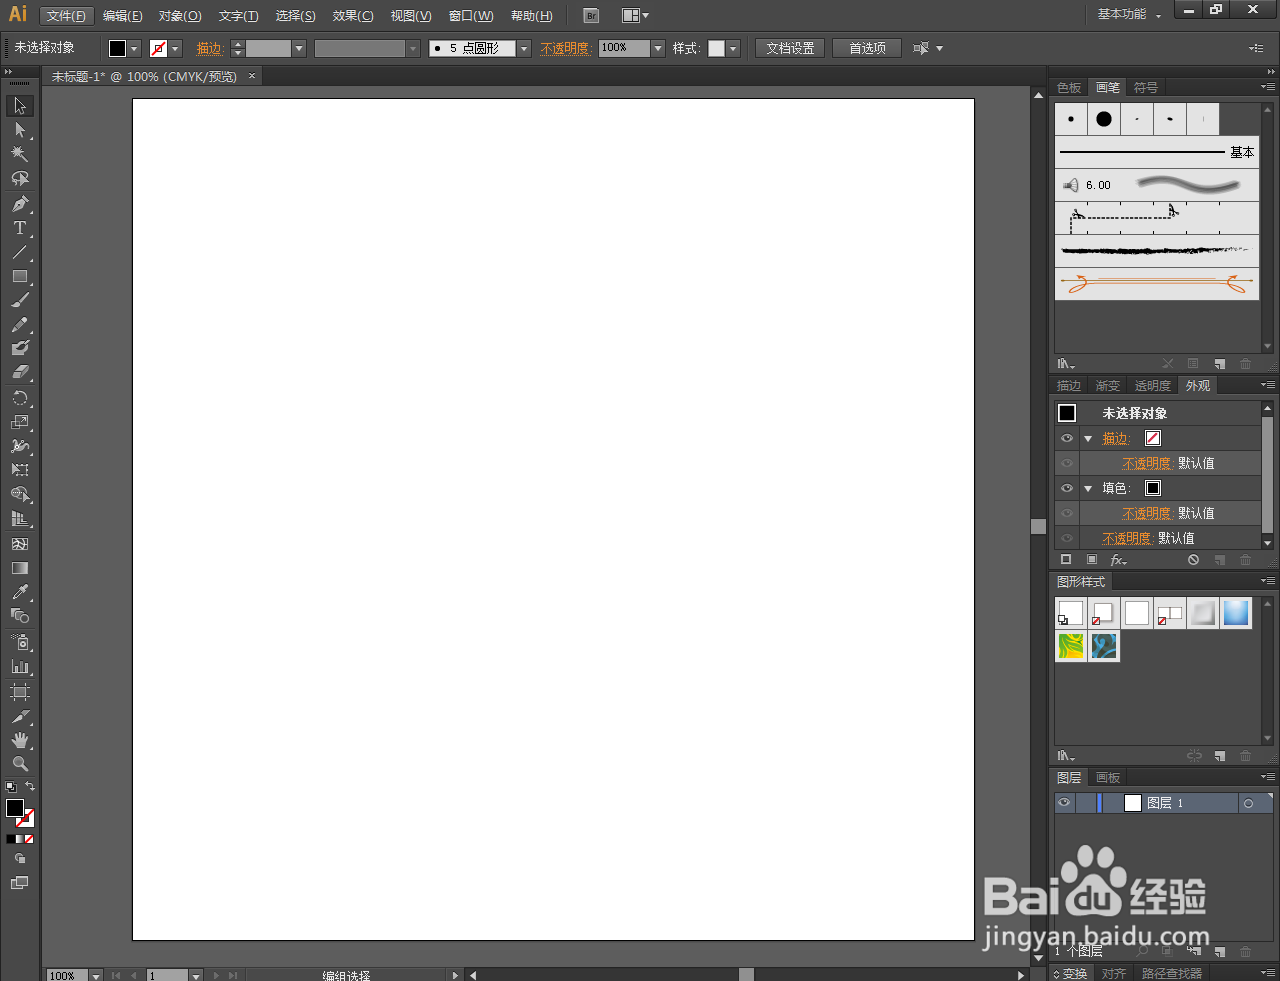Select the Pencil tool
The image size is (1280, 981).
[20, 325]
